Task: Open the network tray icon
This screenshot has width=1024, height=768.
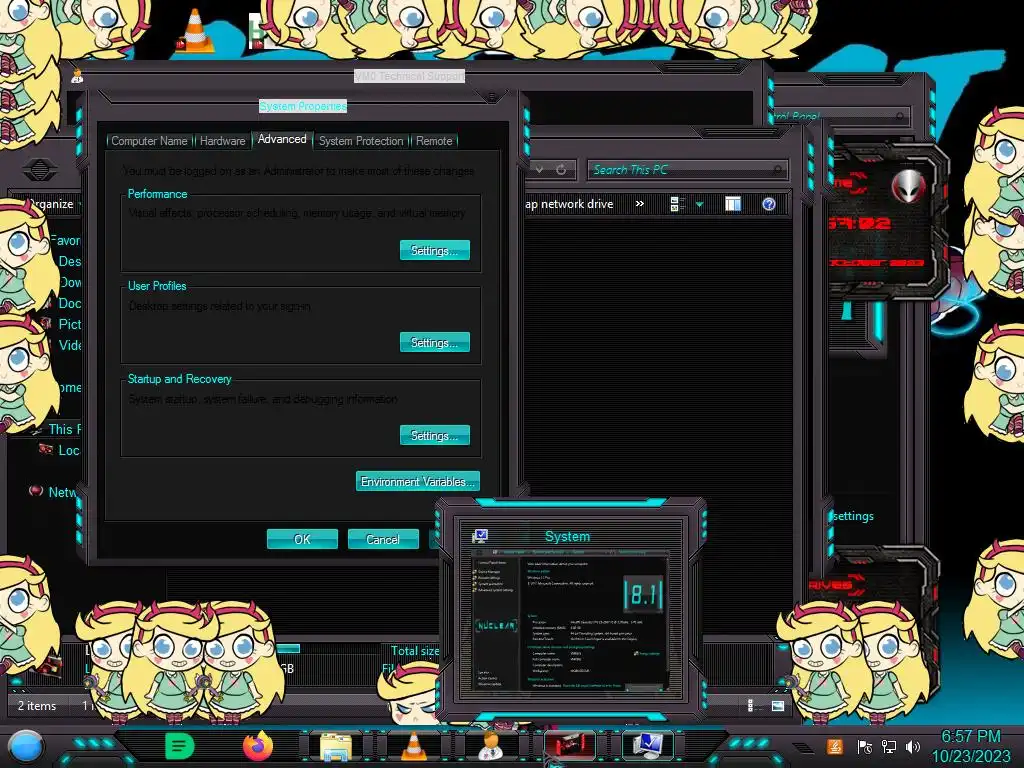Action: coord(889,746)
